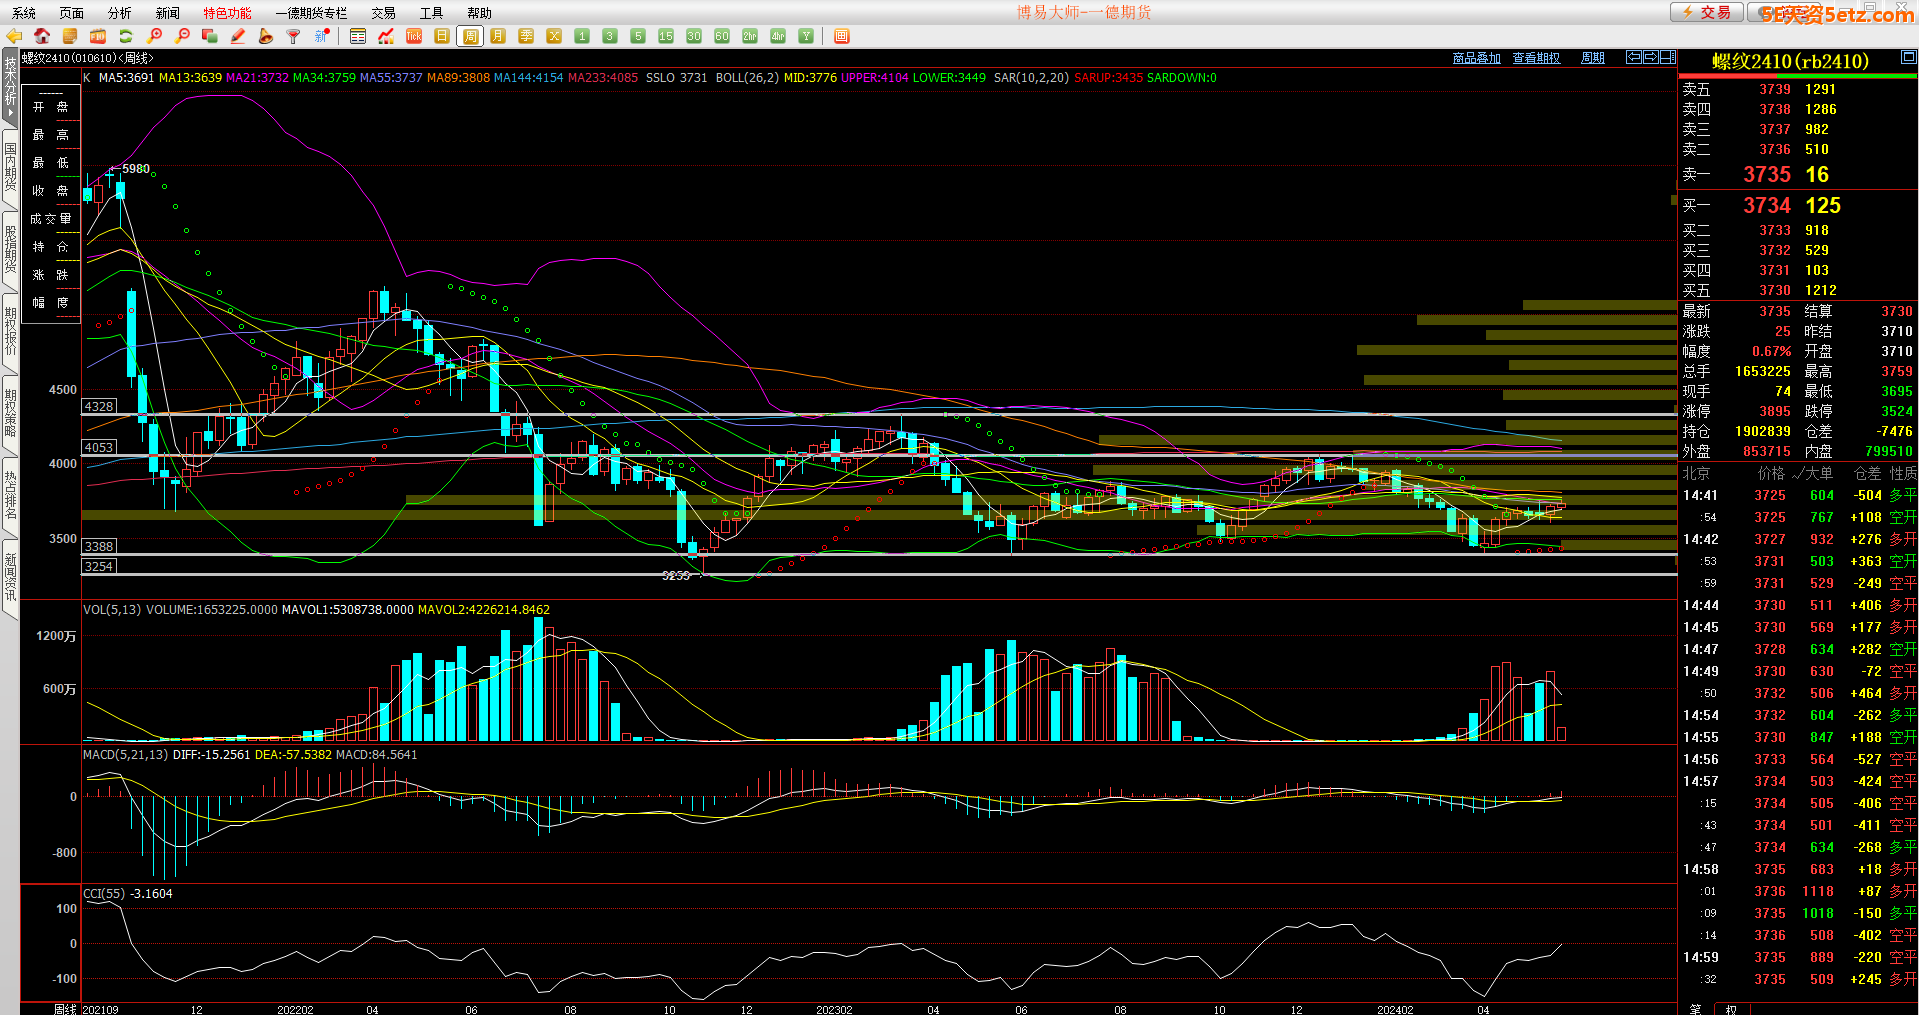The image size is (1919, 1015).
Task: Click the chart left arrow icon
Action: (x=1633, y=57)
